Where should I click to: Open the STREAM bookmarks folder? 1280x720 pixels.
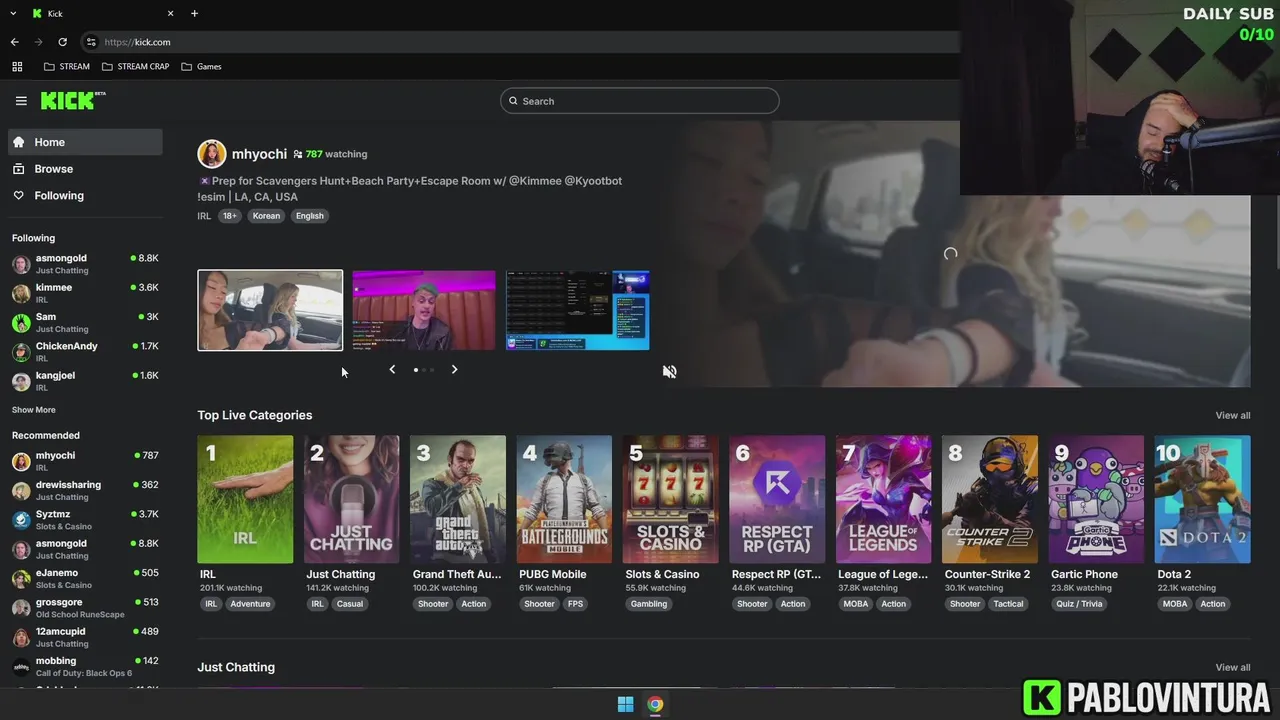tap(67, 67)
